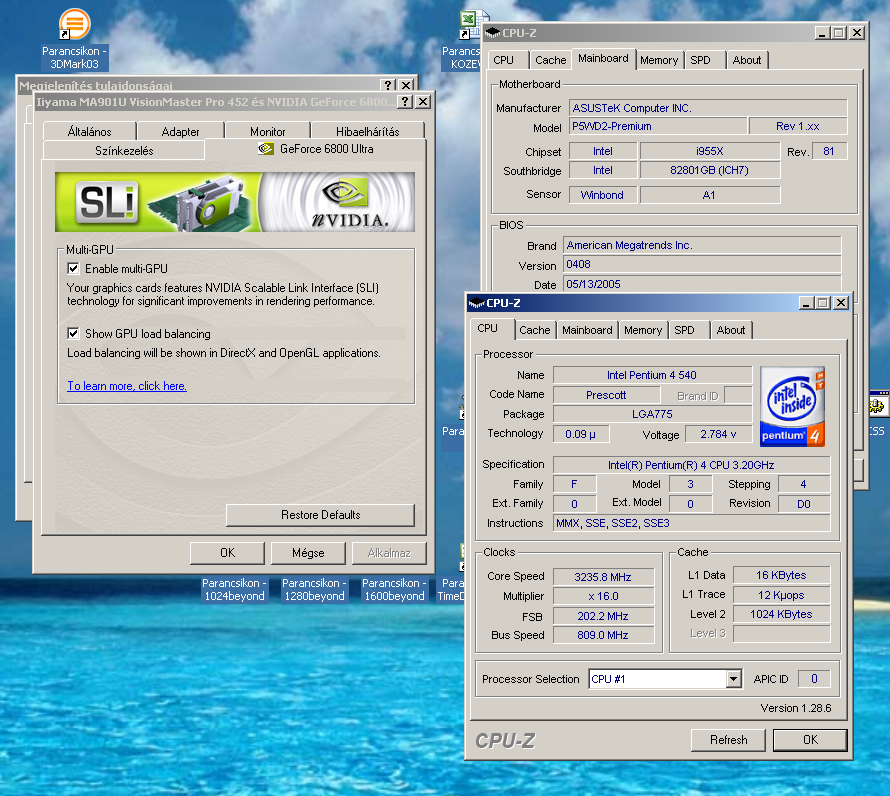Follow the 'To learn more, click here' link
Image resolution: width=890 pixels, height=796 pixels.
coord(127,386)
